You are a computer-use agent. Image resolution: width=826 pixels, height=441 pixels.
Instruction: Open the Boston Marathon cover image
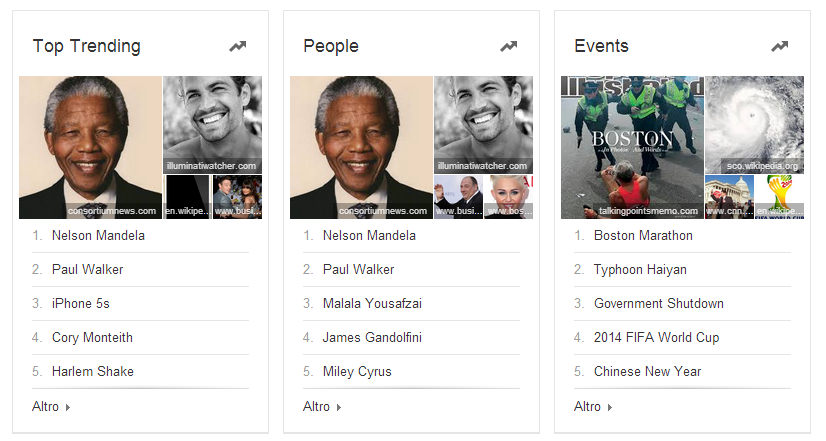[632, 147]
